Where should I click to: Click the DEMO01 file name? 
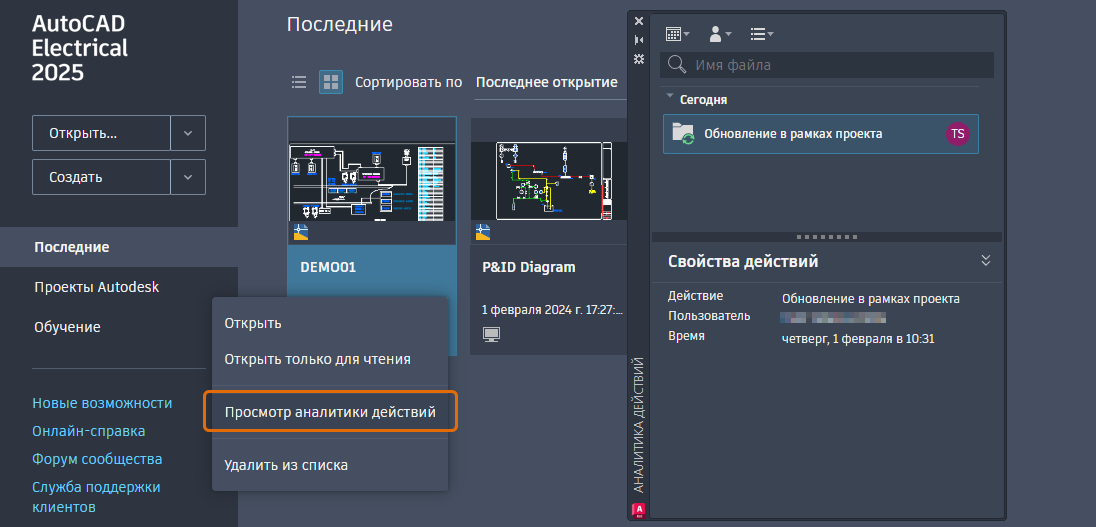tap(329, 267)
